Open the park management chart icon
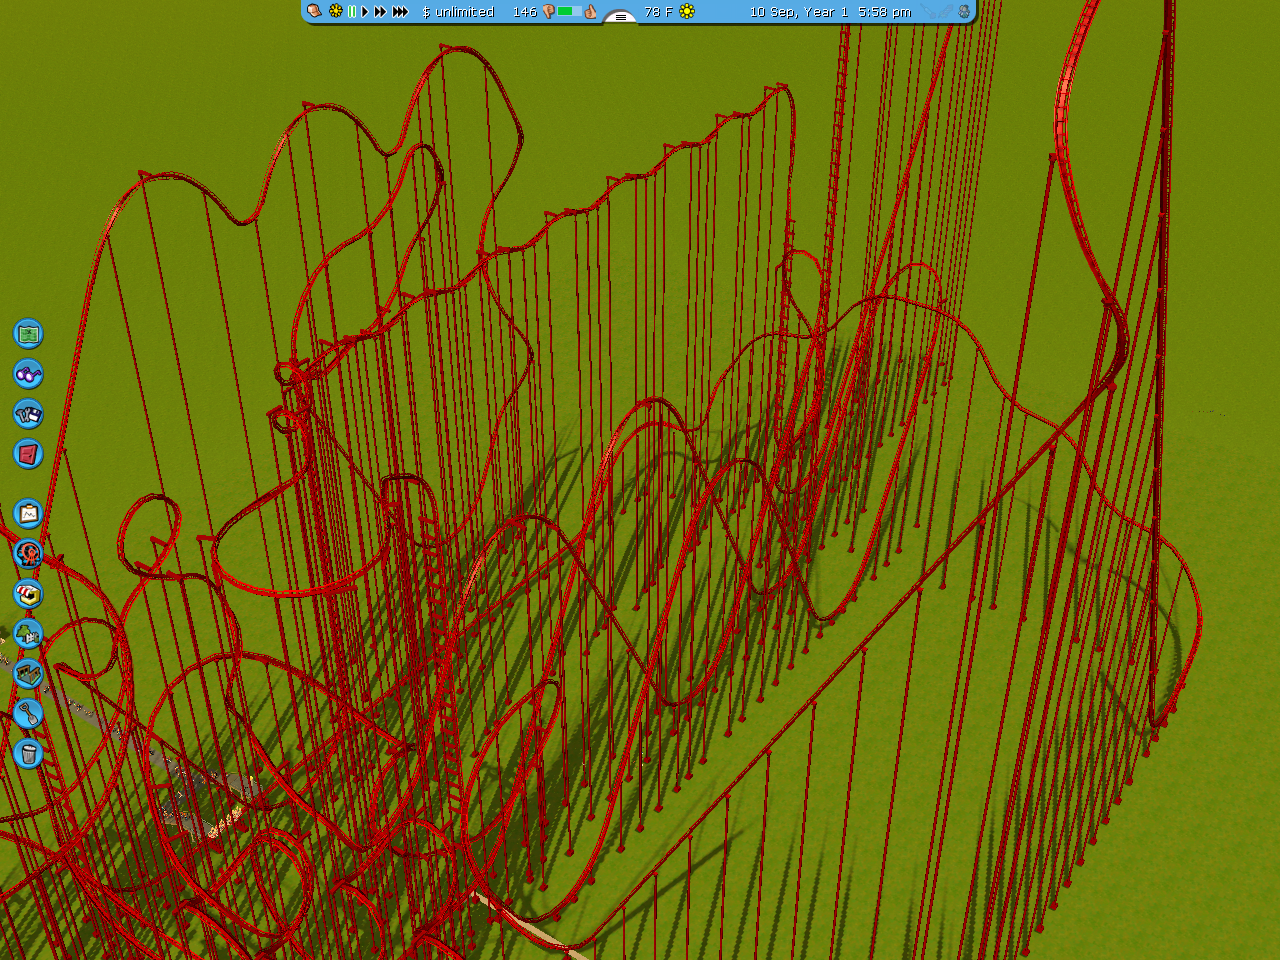Screen dimensions: 1280x960 click(28, 514)
